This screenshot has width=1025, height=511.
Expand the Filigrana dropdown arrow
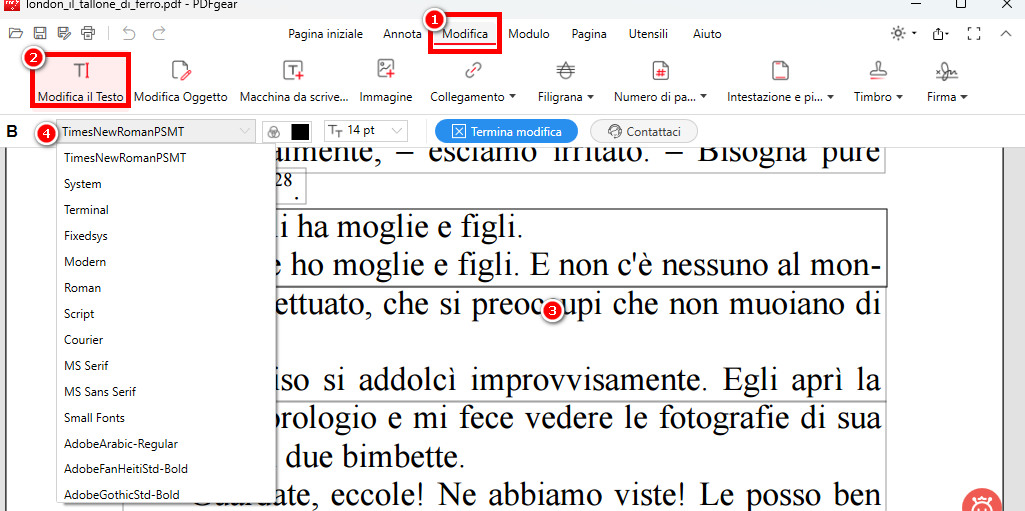point(590,97)
